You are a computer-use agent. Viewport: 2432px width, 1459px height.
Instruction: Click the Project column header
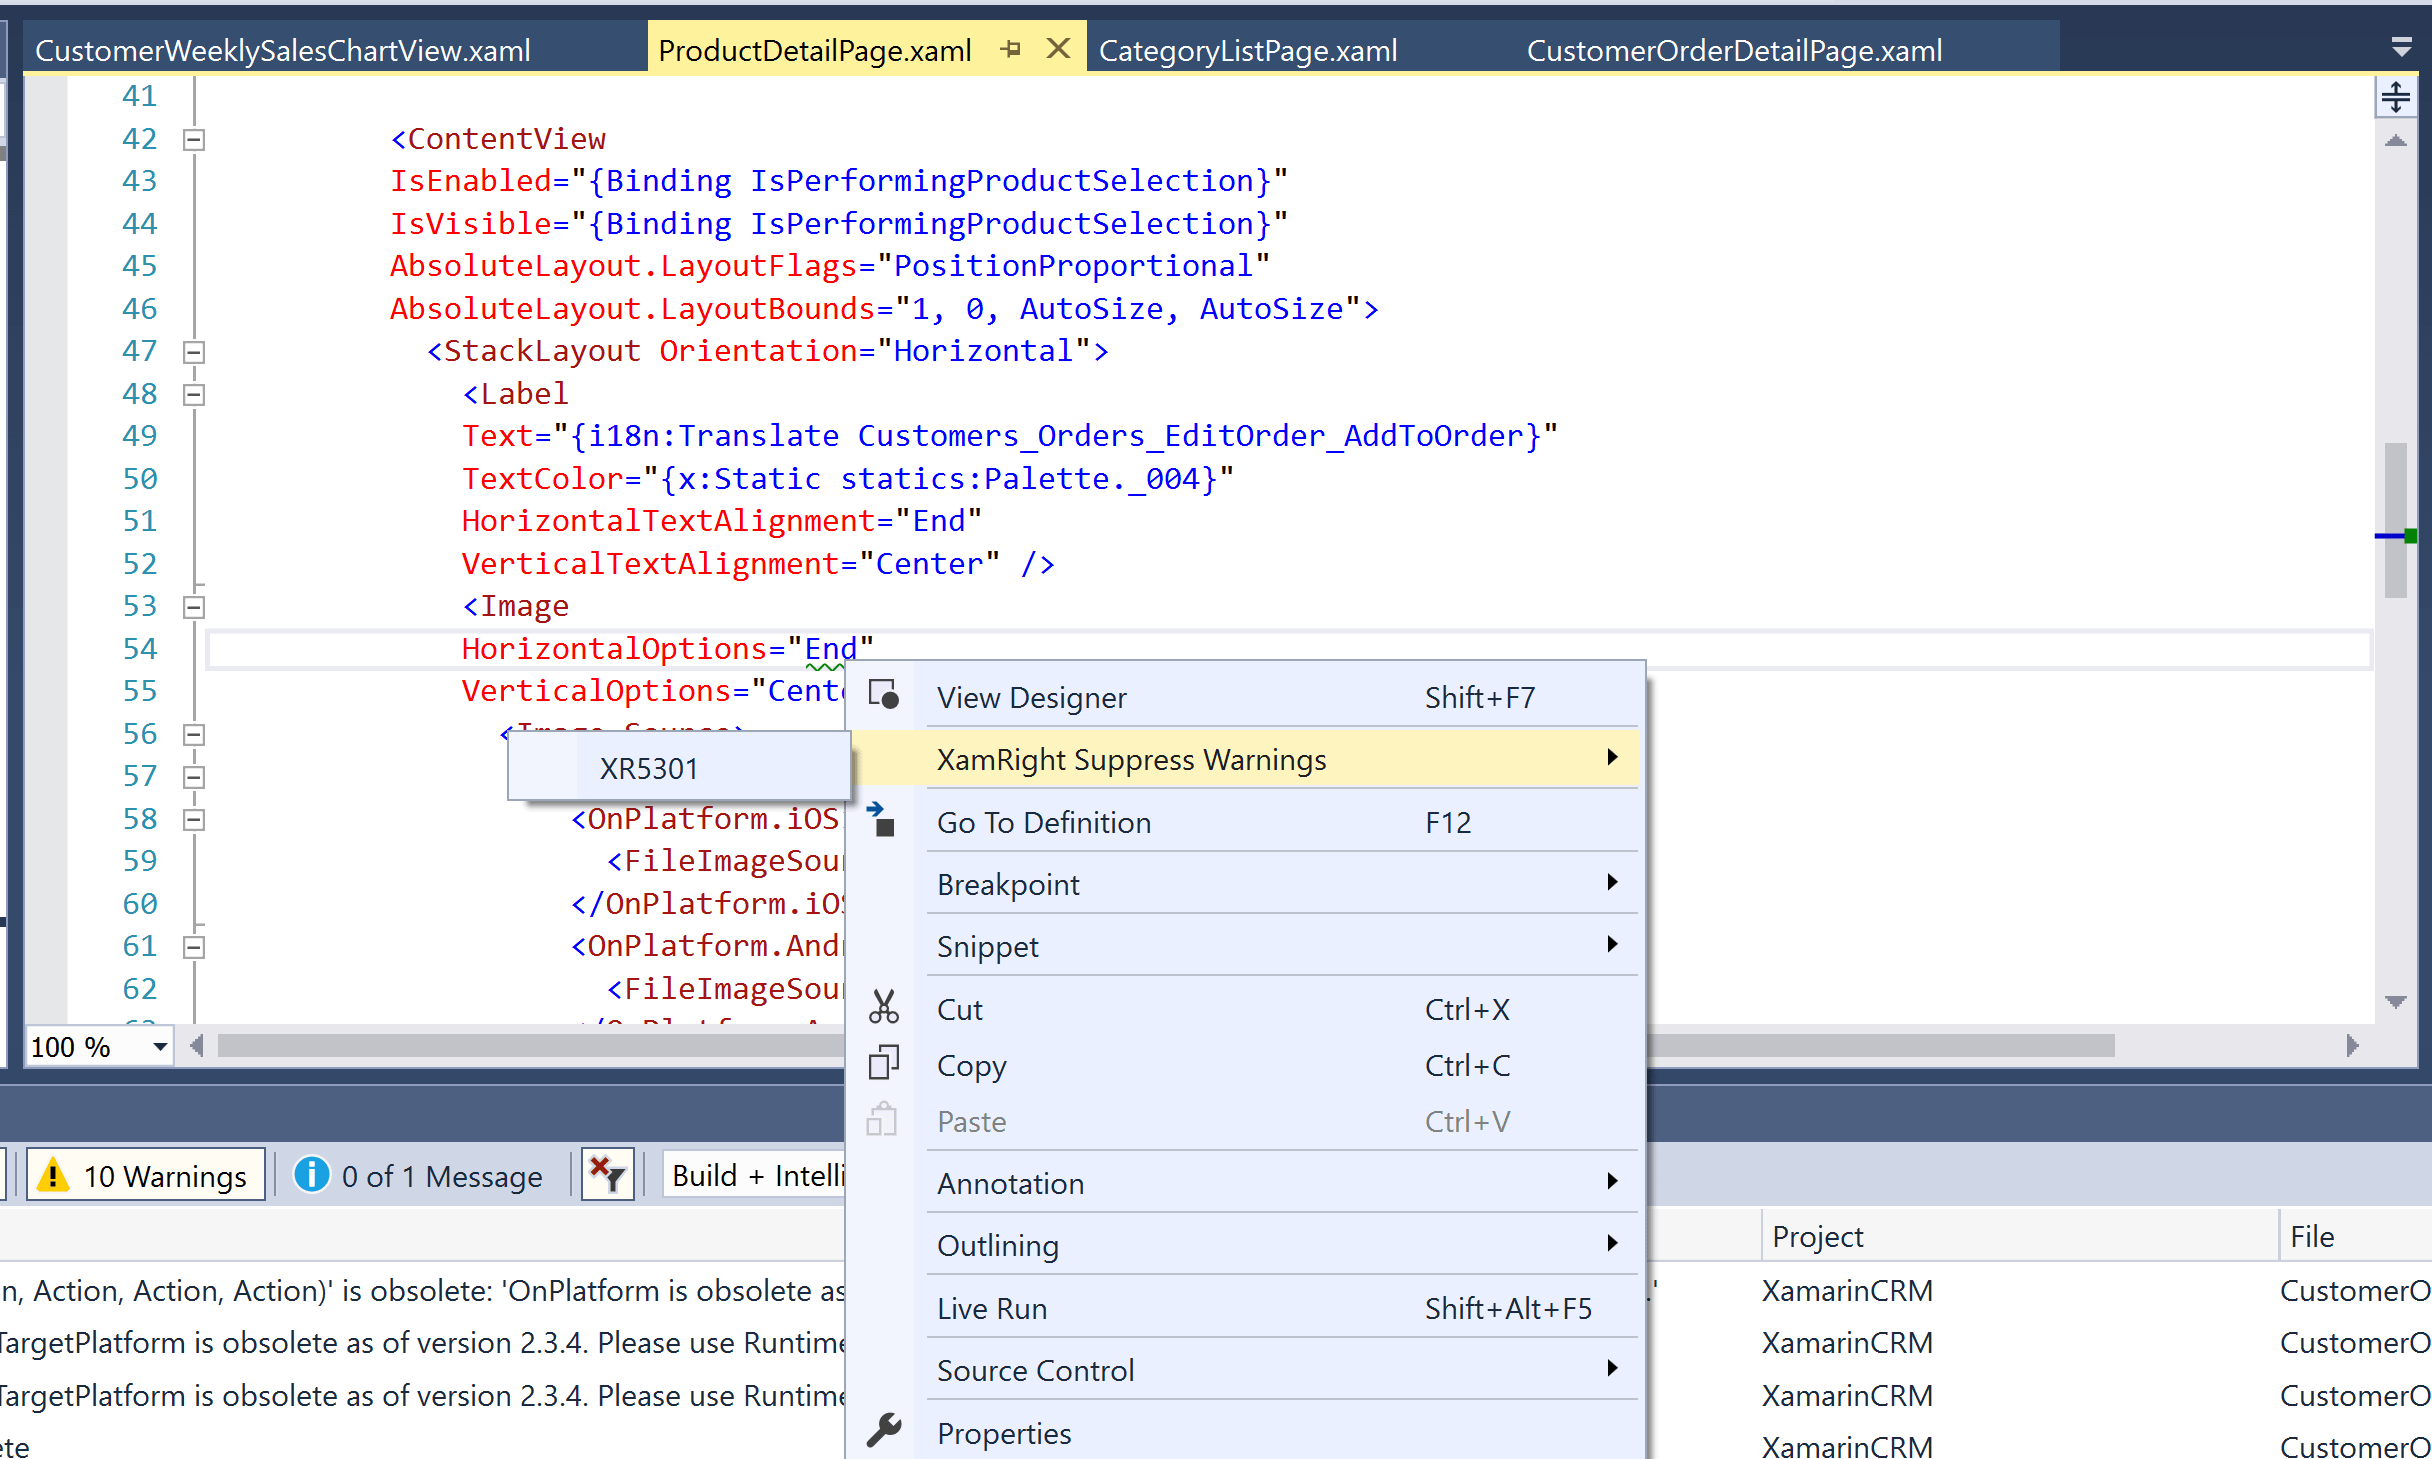[x=1817, y=1237]
